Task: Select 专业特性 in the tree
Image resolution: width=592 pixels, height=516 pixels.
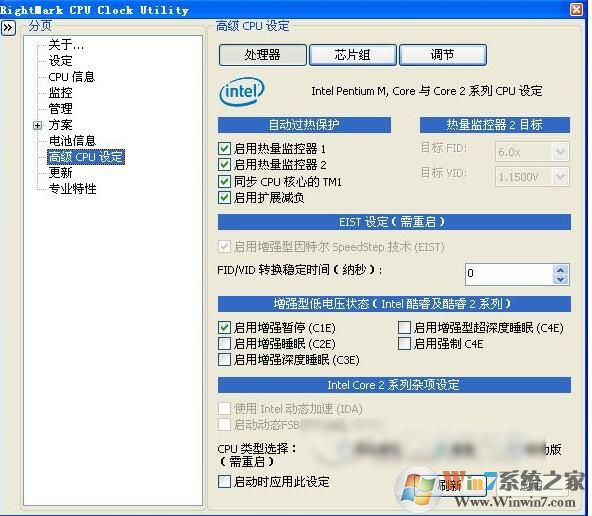Action: pyautogui.click(x=72, y=189)
